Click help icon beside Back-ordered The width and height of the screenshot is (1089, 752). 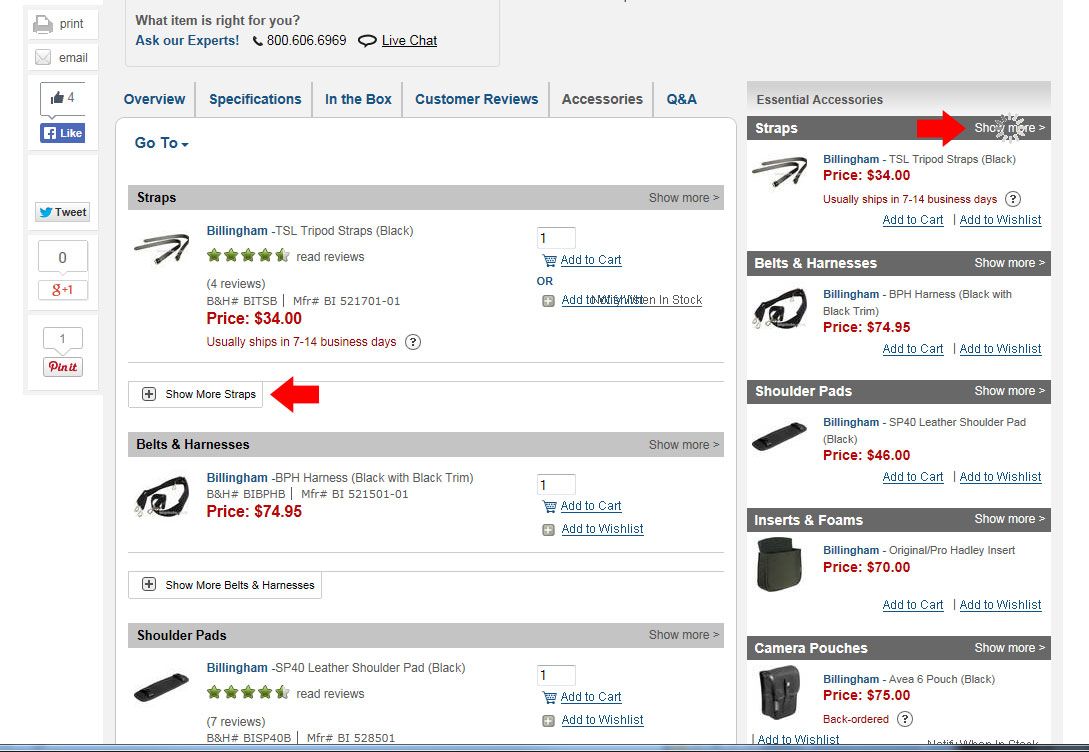point(904,719)
